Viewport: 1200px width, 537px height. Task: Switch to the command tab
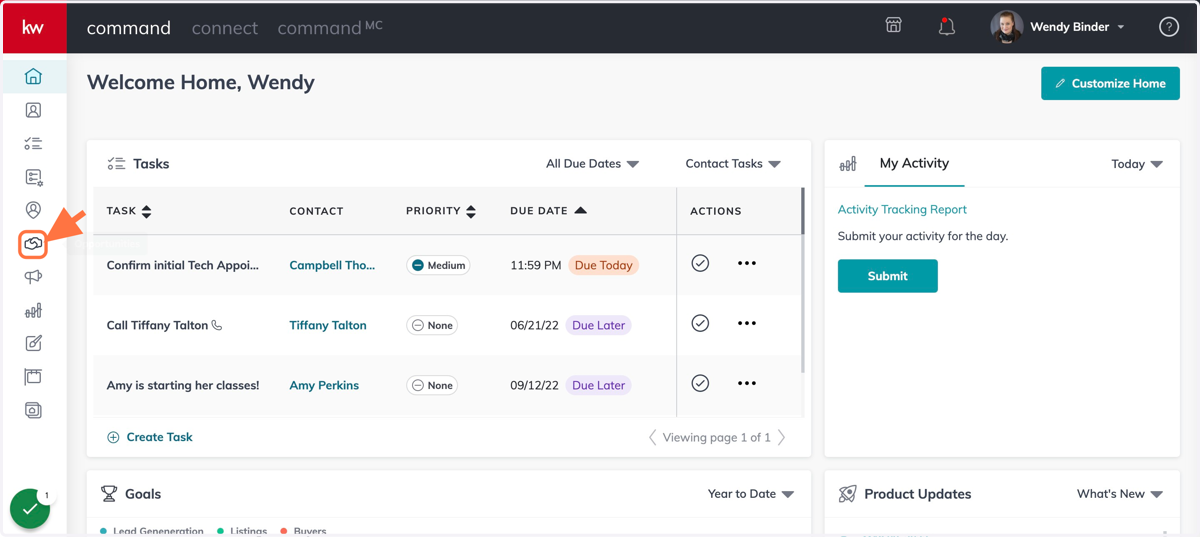pyautogui.click(x=129, y=28)
